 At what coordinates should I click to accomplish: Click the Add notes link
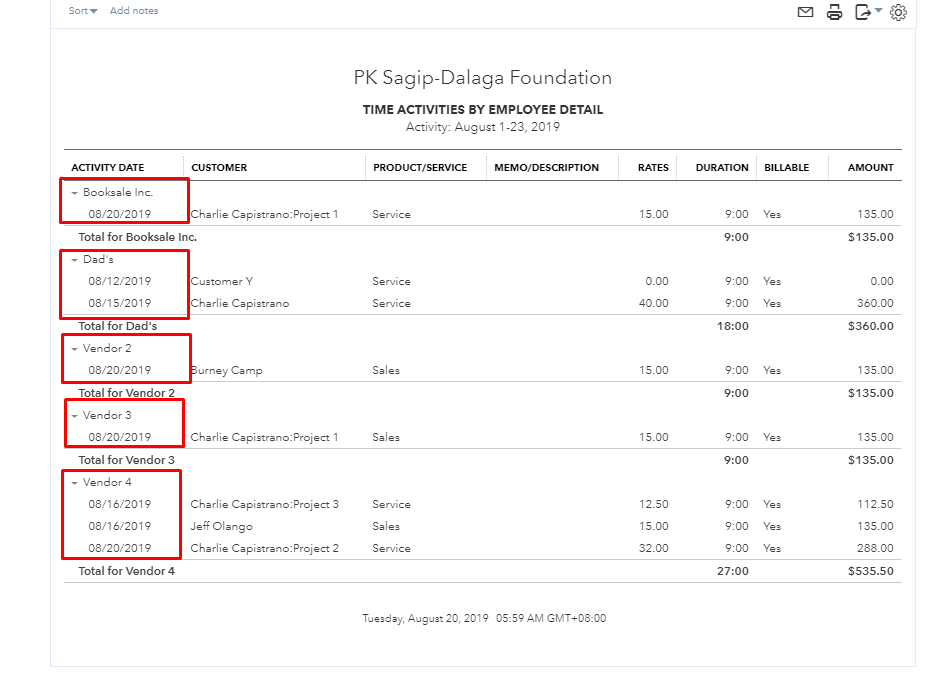[134, 11]
